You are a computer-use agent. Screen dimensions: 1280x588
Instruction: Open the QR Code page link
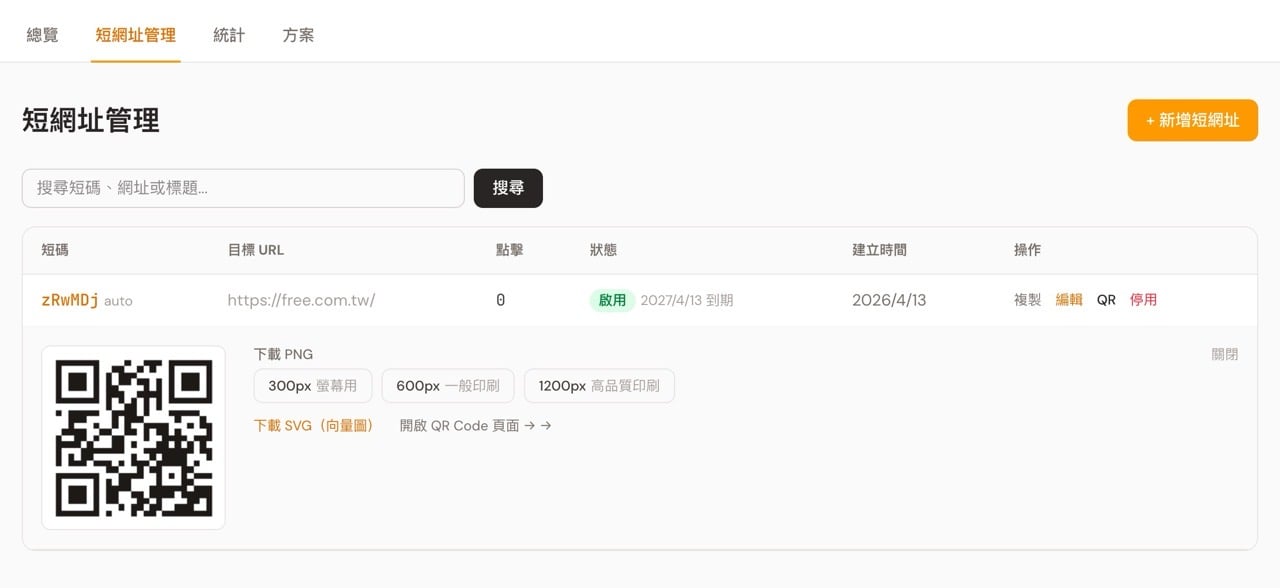click(475, 426)
